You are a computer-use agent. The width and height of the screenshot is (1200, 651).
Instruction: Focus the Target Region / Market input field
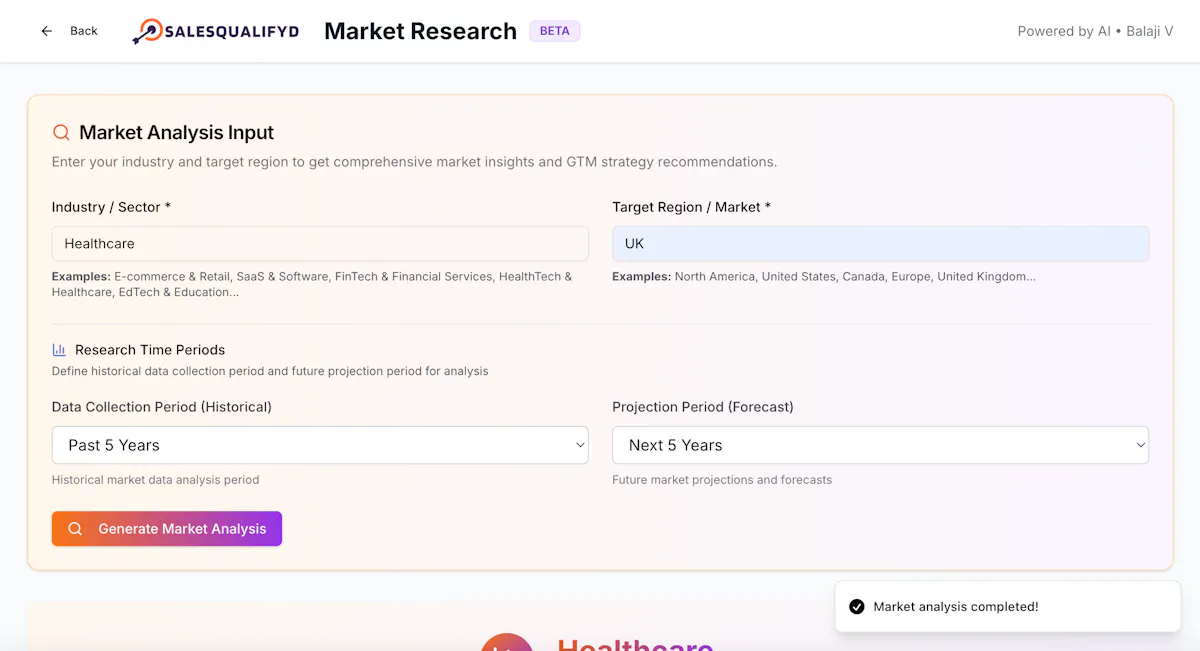pos(880,244)
